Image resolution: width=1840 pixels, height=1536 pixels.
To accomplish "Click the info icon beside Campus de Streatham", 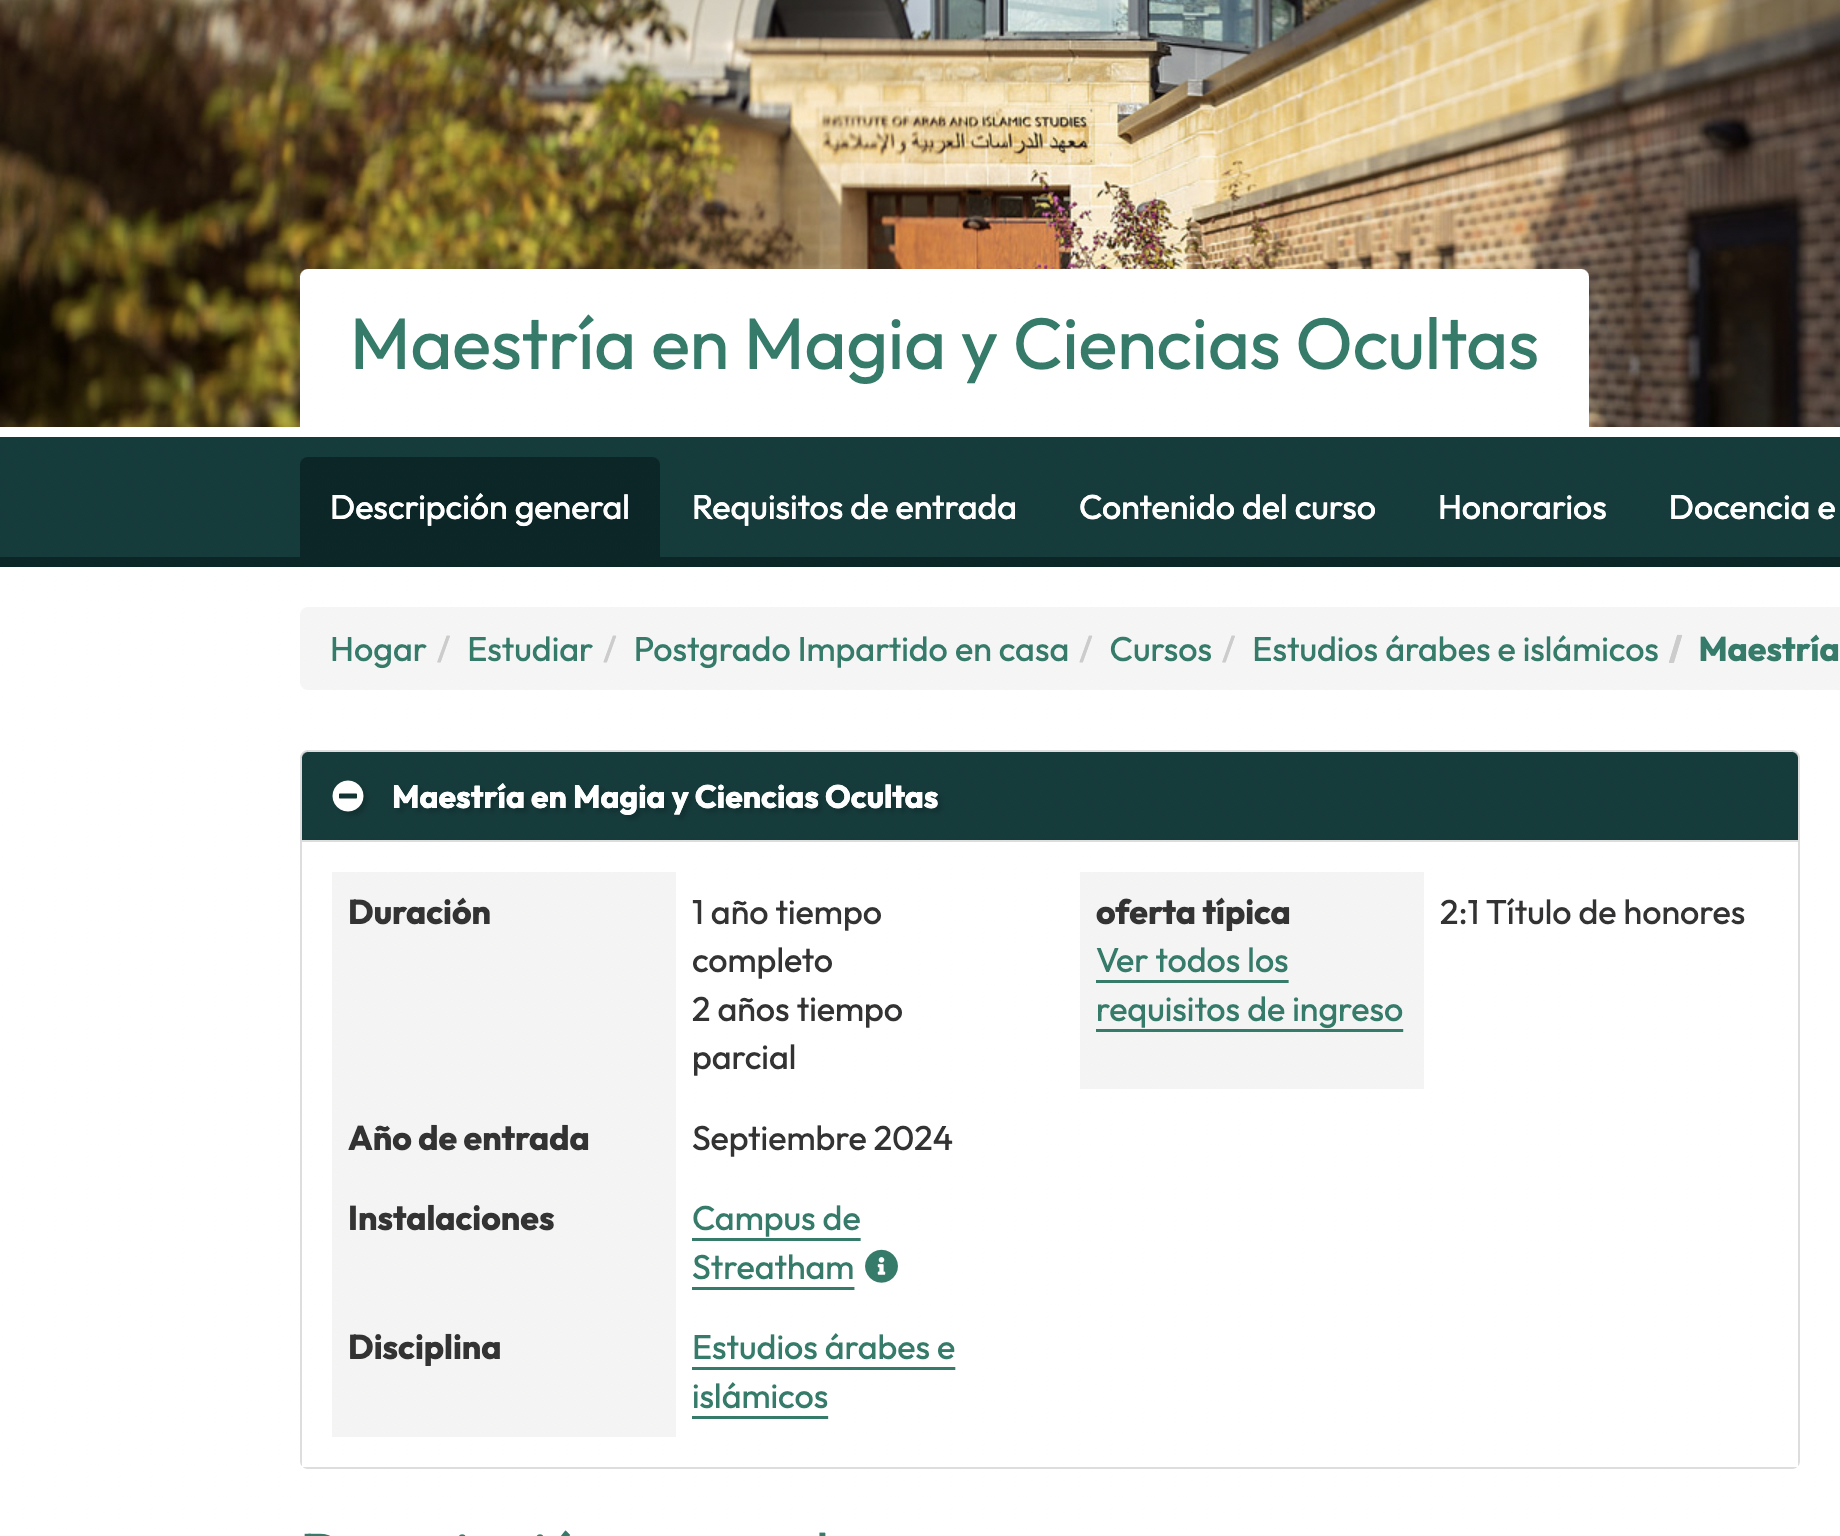I will [x=881, y=1266].
